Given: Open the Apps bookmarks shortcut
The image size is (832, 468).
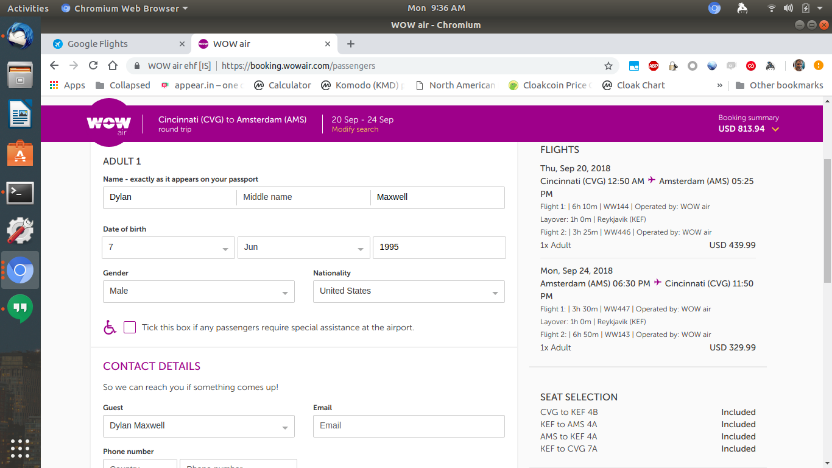Looking at the screenshot, I should tap(67, 85).
